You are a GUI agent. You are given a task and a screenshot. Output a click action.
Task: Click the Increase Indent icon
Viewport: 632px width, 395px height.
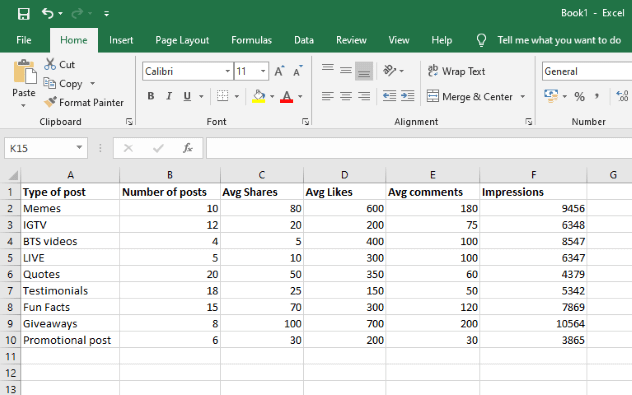coord(407,96)
